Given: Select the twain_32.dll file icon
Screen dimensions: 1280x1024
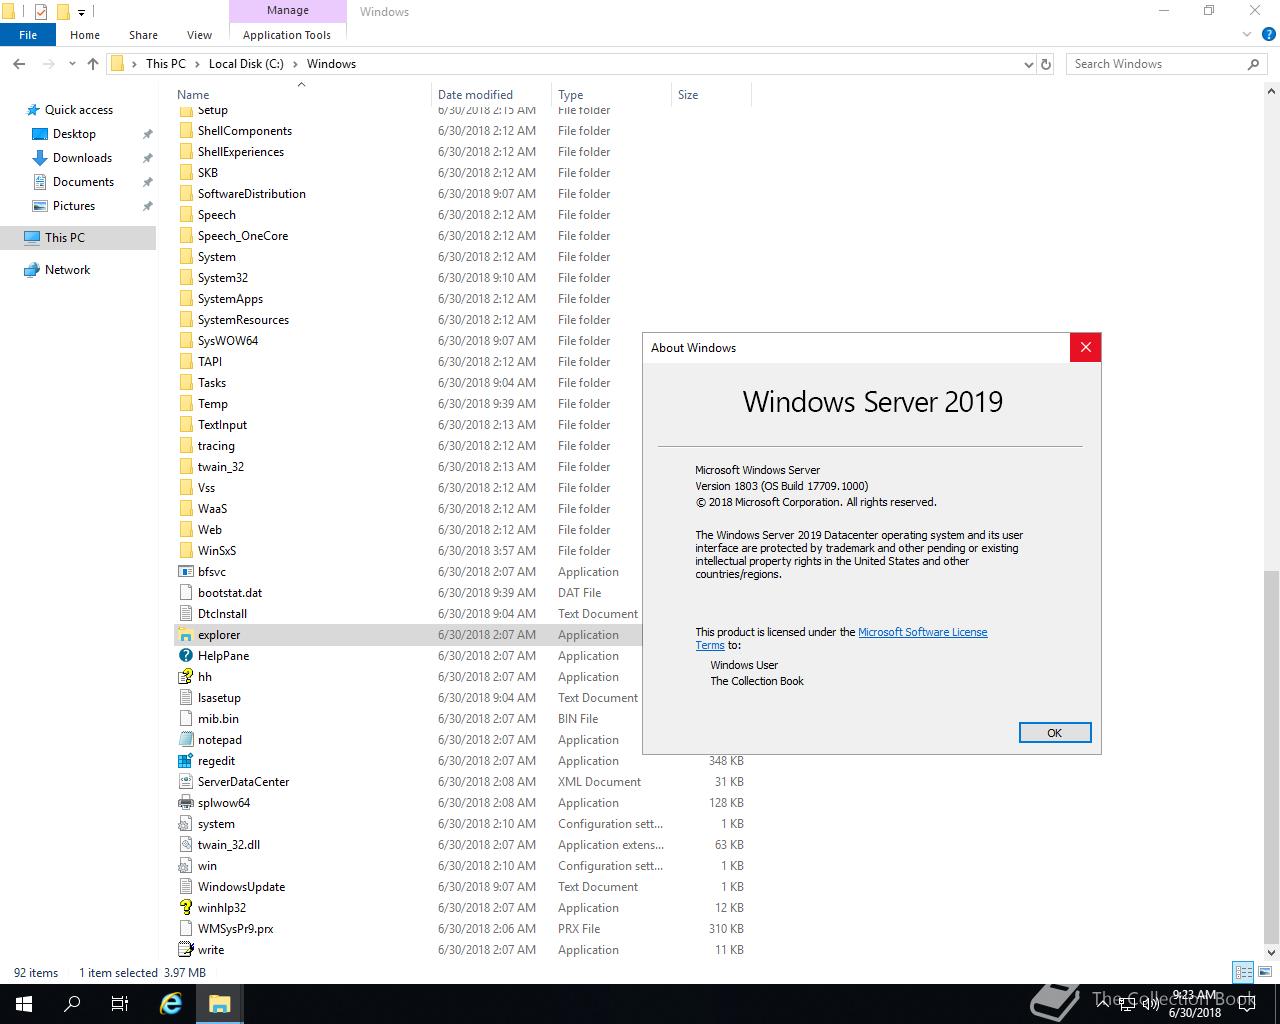Looking at the screenshot, I should click(185, 845).
